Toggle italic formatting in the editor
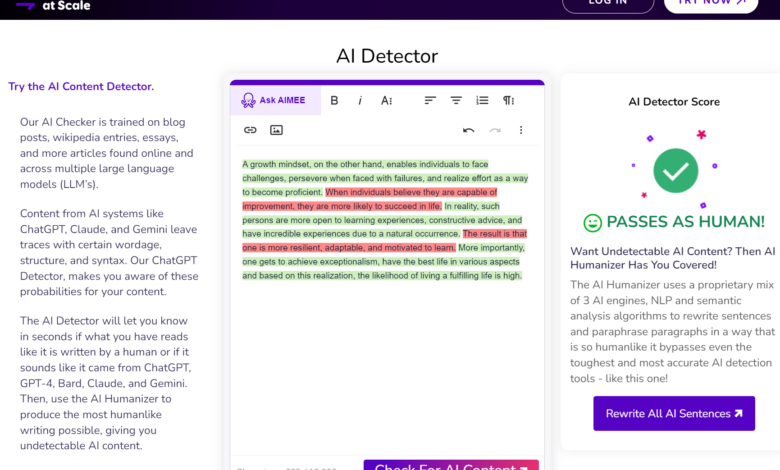 360,100
